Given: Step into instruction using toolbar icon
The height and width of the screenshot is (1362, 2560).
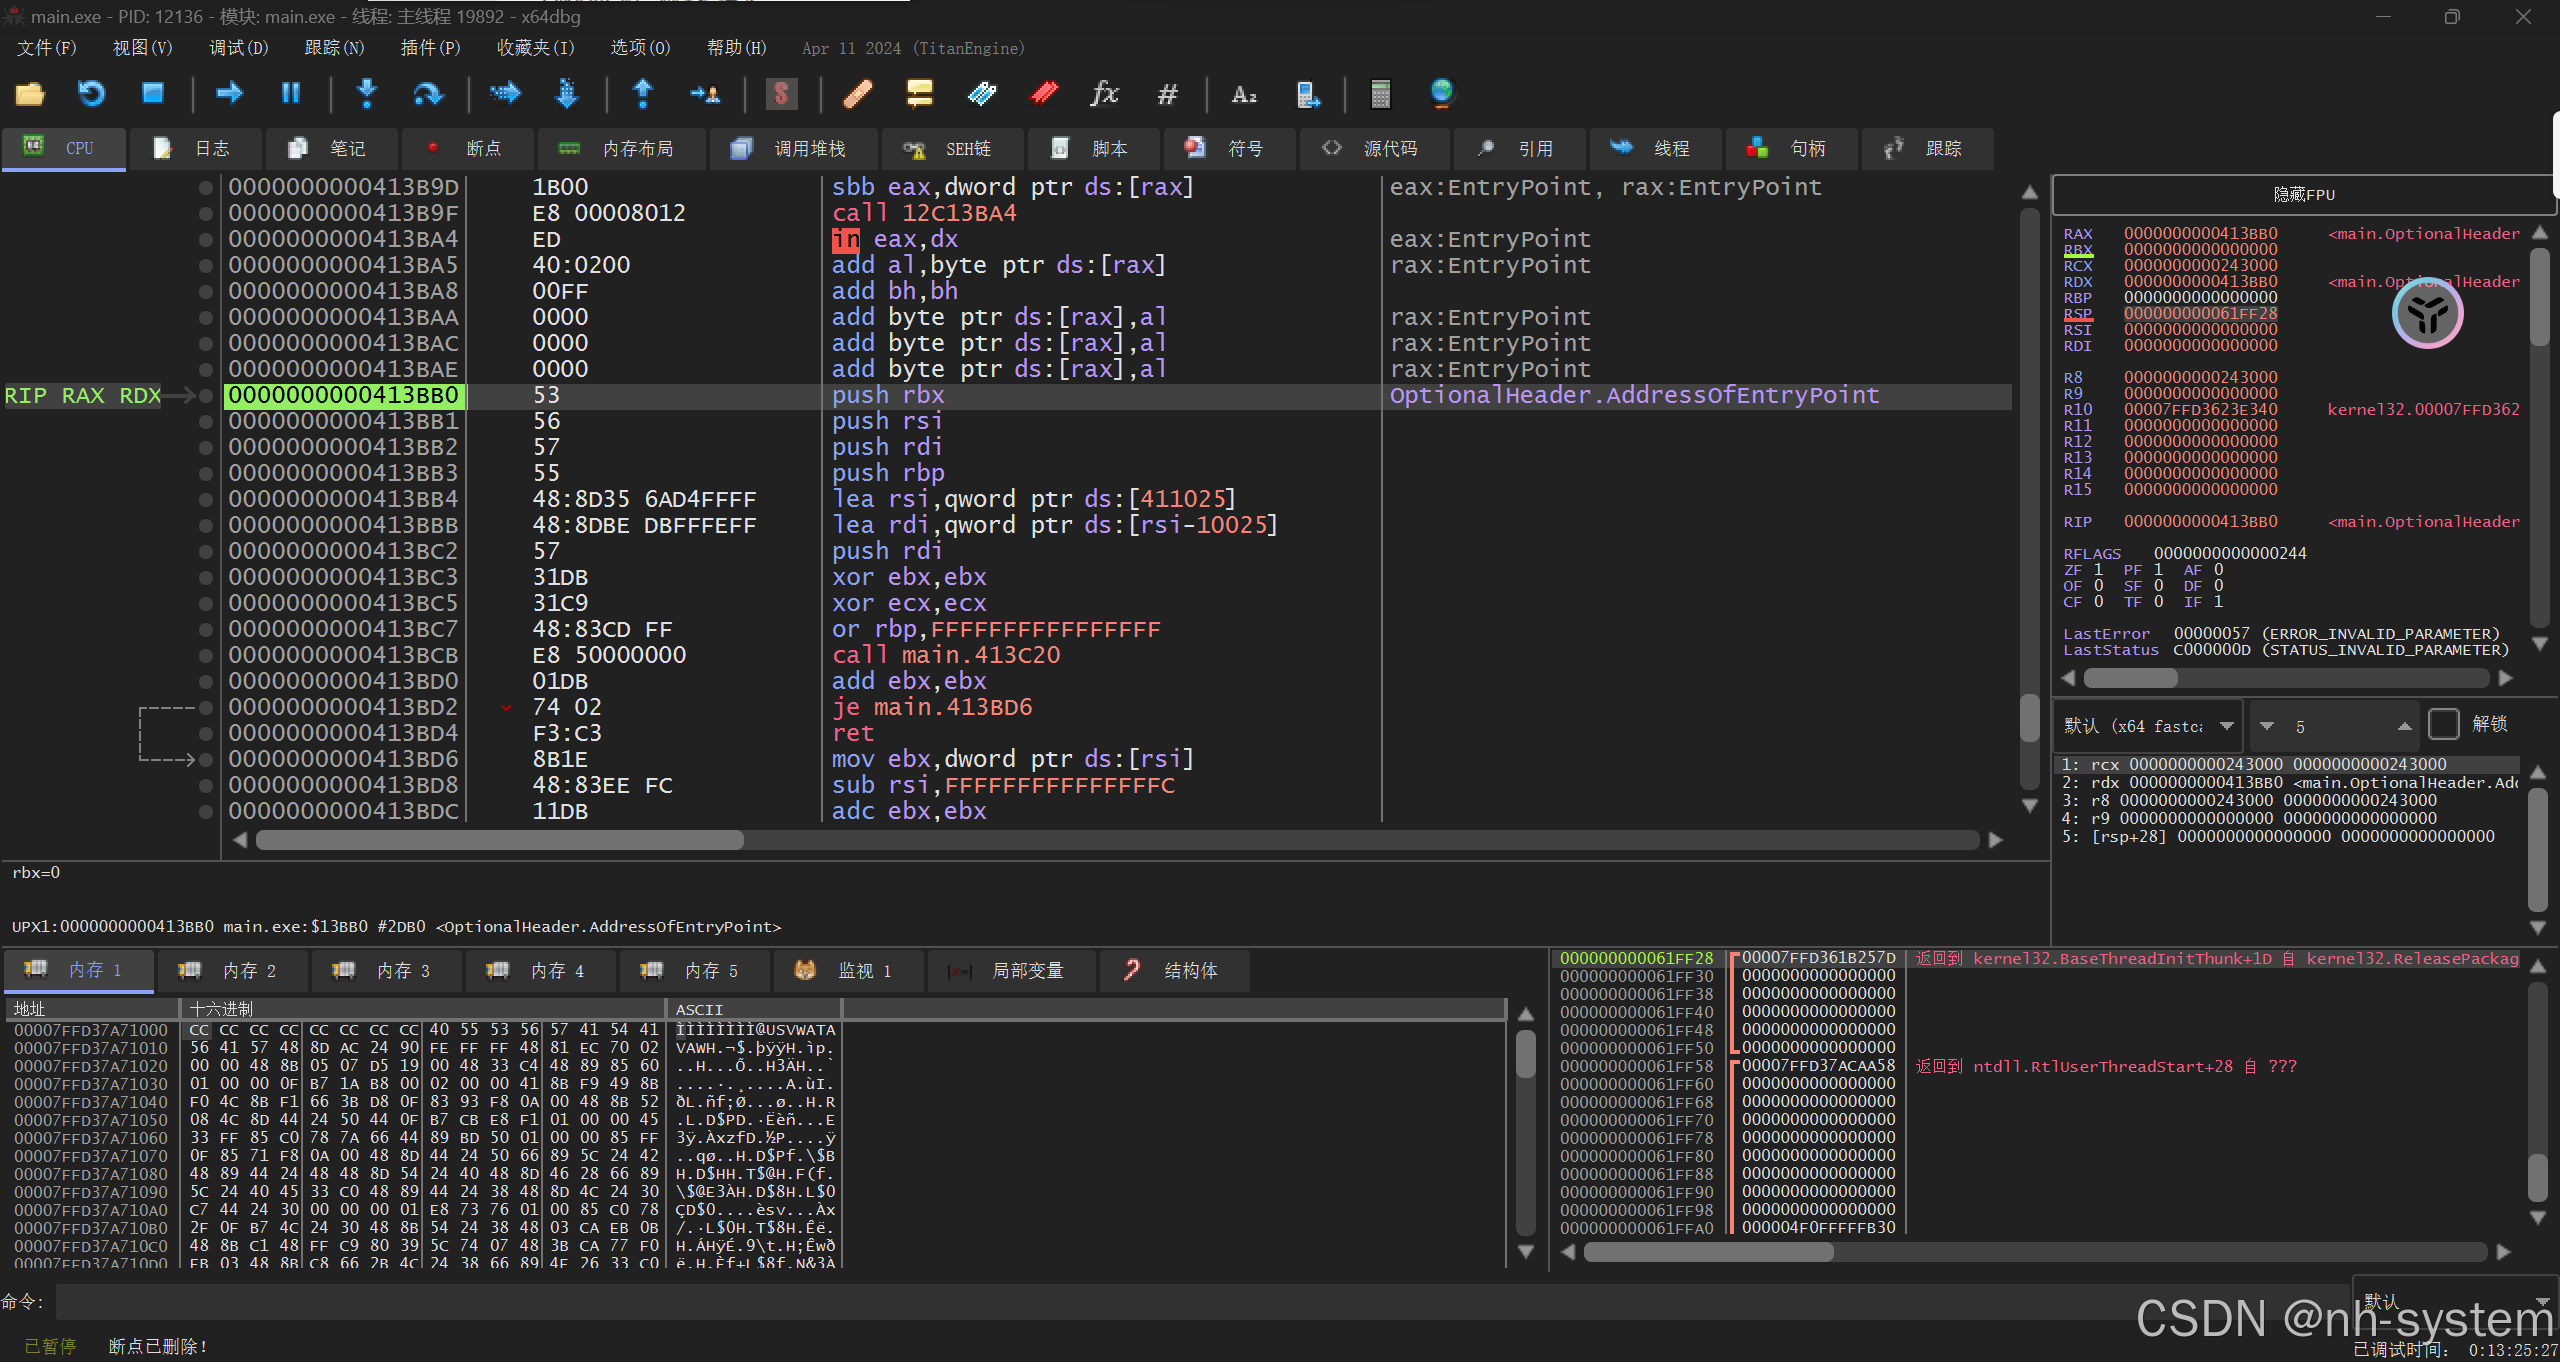Looking at the screenshot, I should point(367,93).
